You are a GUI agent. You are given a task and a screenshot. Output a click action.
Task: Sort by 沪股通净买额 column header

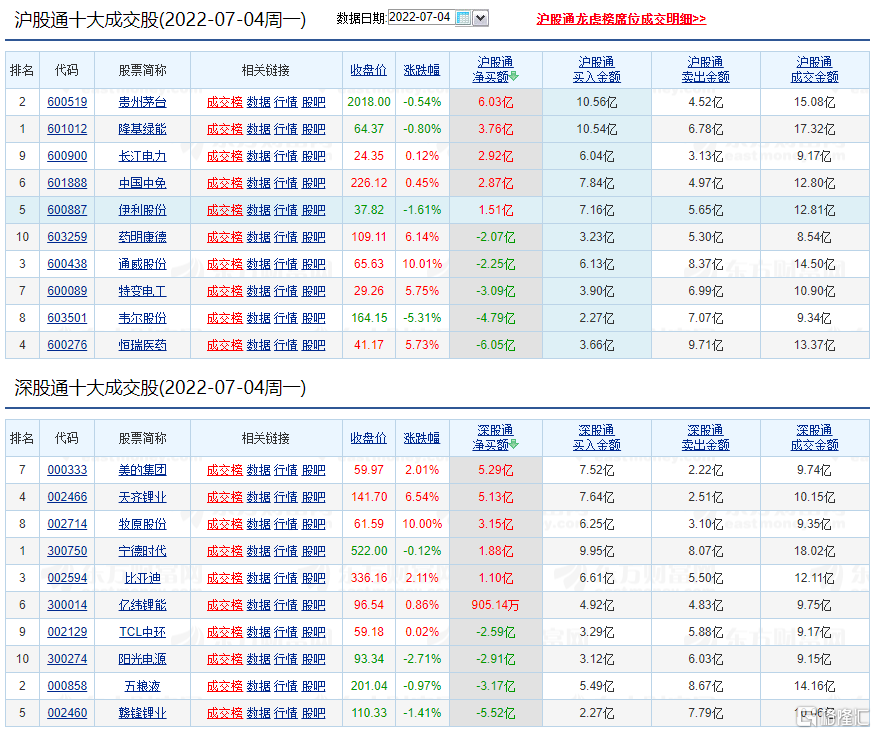496,70
